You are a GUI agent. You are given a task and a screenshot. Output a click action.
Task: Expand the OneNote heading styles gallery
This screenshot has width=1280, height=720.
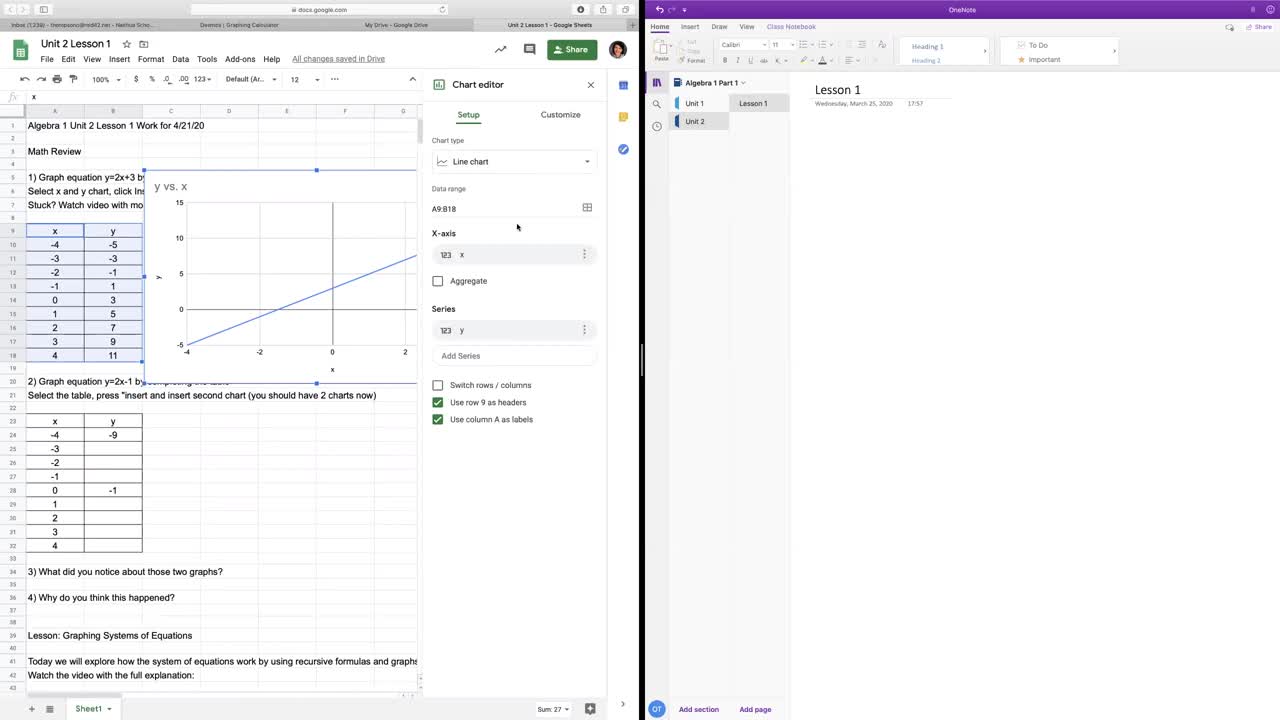pos(985,51)
